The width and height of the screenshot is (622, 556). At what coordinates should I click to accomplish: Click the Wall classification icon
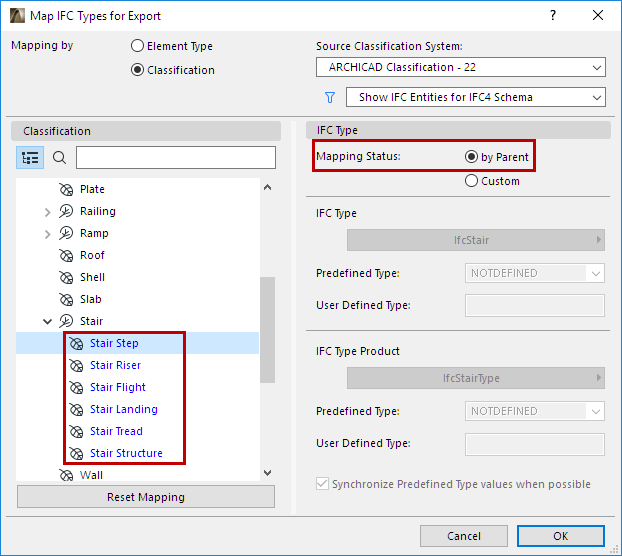pyautogui.click(x=66, y=475)
